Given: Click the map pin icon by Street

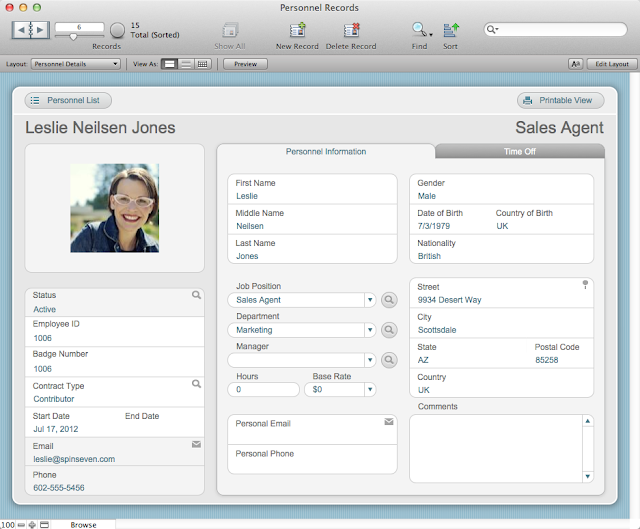Looking at the screenshot, I should (x=585, y=285).
